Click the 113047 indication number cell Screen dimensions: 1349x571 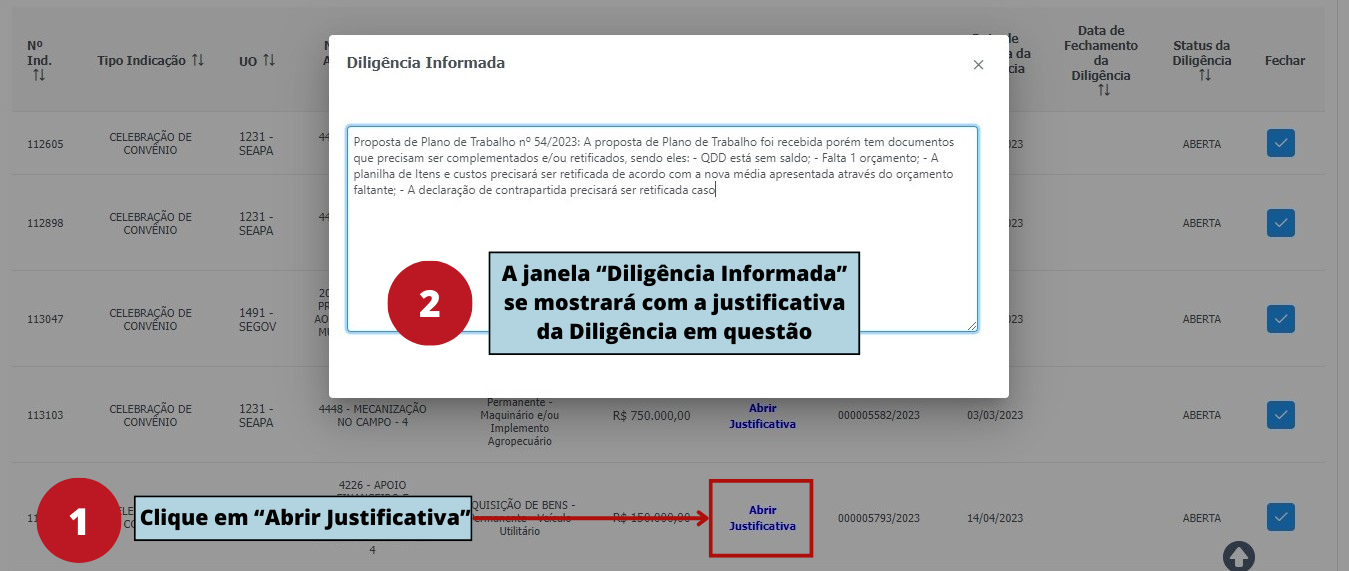pos(45,320)
